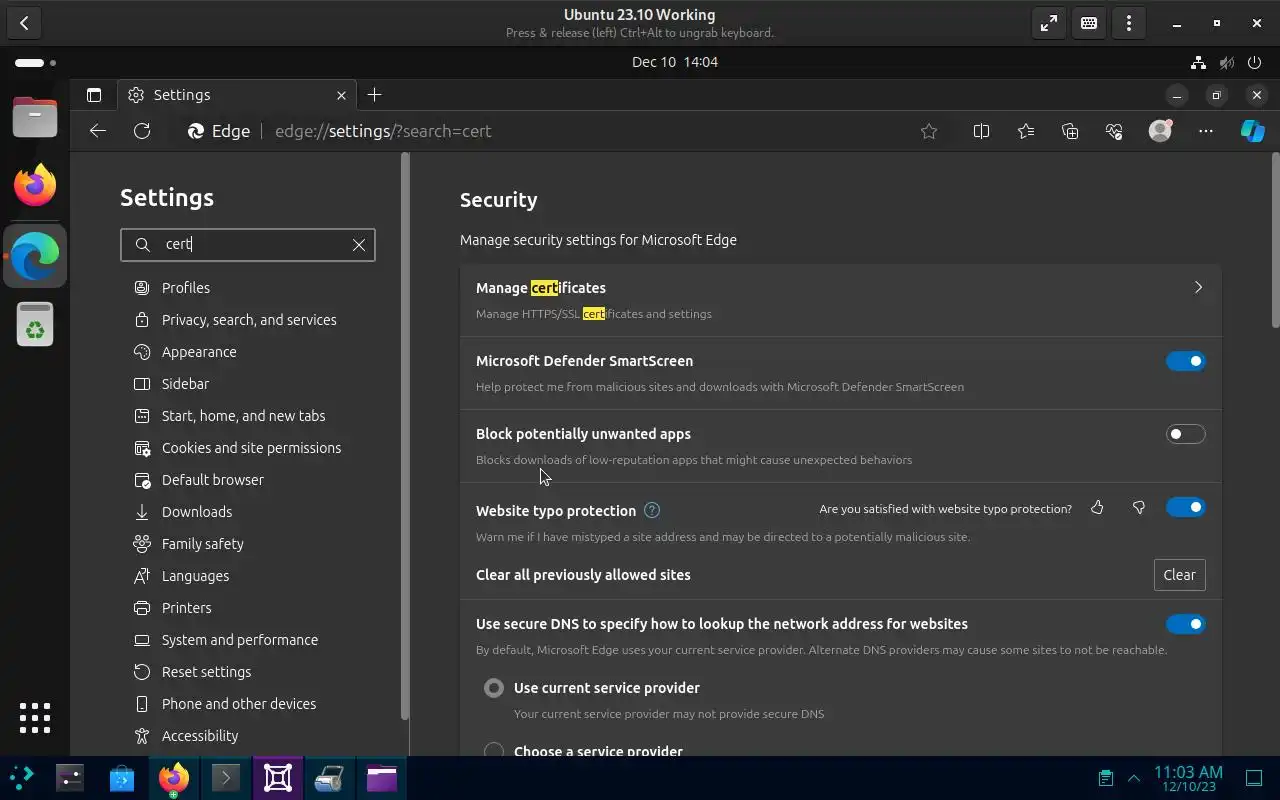Open the power icon in the top bar

(x=1255, y=62)
